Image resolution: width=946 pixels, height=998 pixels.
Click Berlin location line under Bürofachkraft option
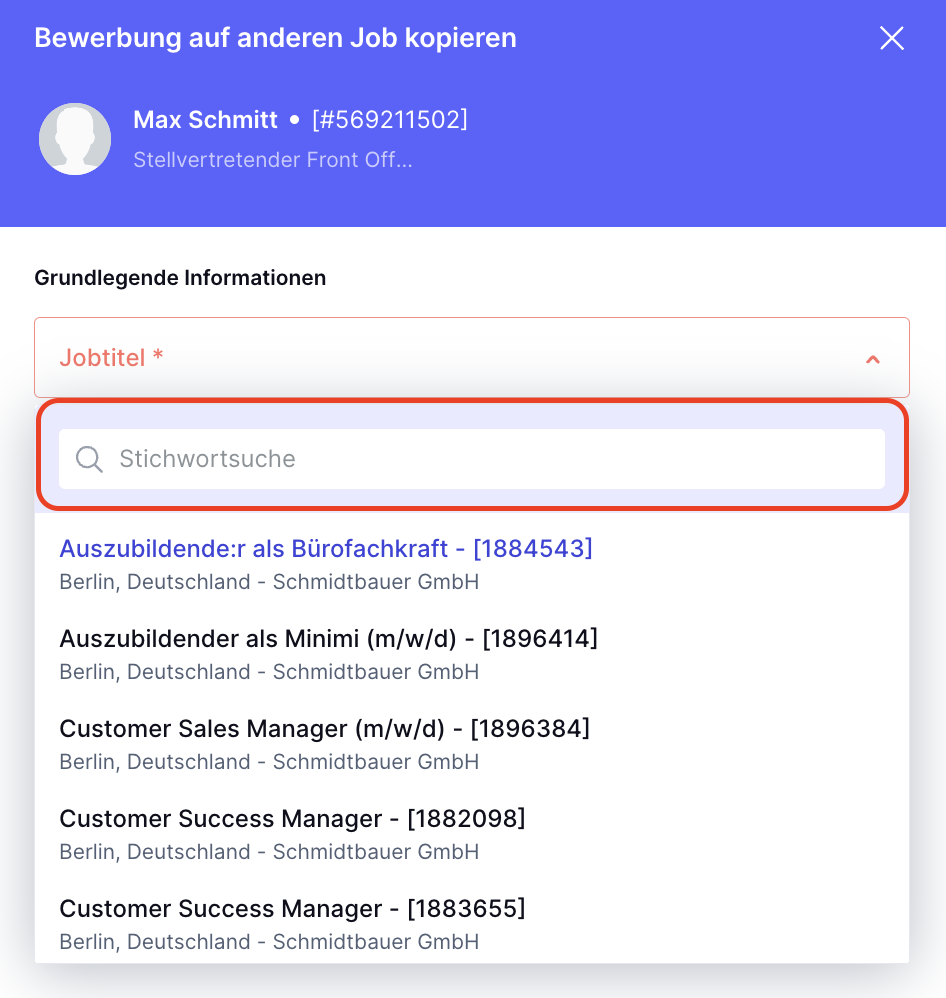[269, 582]
